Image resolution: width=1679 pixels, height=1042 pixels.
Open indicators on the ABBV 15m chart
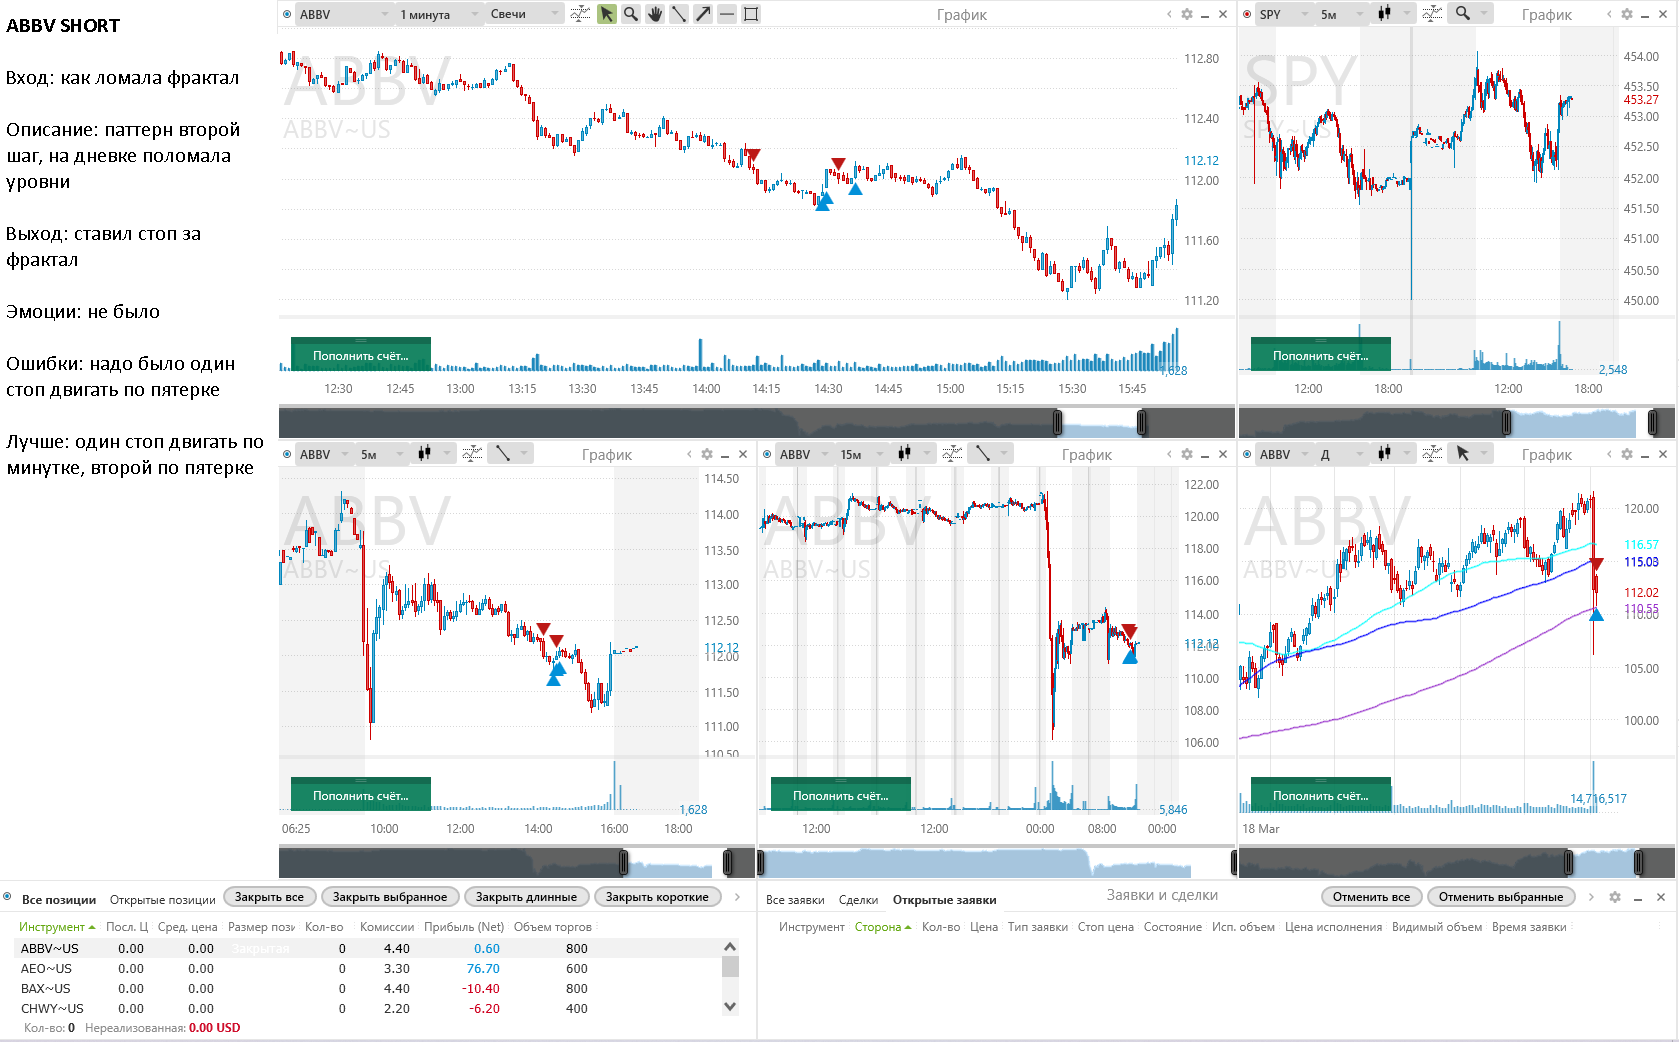(x=952, y=454)
